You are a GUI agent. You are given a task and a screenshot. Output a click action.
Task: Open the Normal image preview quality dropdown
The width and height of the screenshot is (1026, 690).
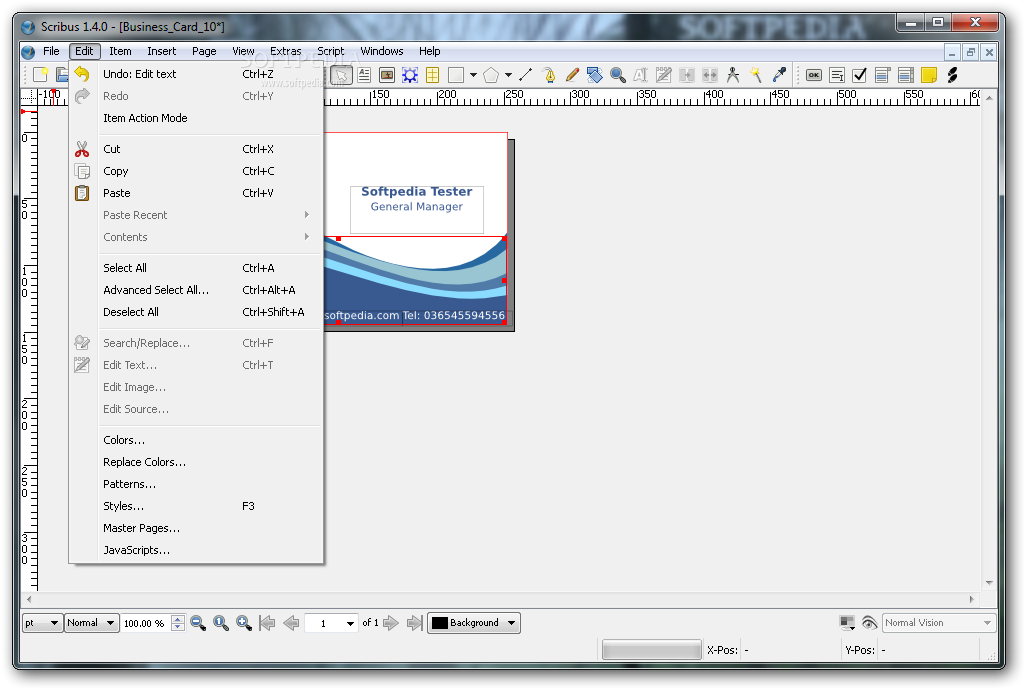92,623
